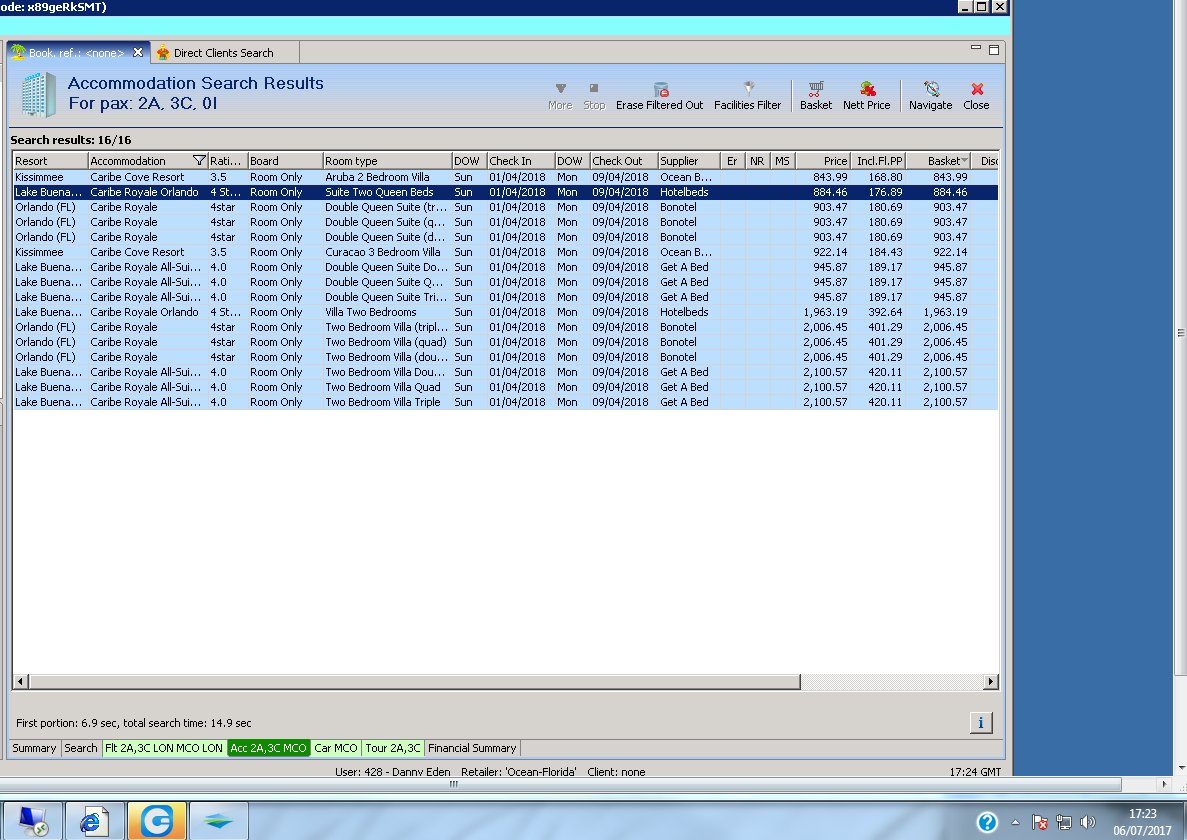Screen dimensions: 1187x840
Task: Click price 1,963.19 in Price column
Action: [825, 312]
